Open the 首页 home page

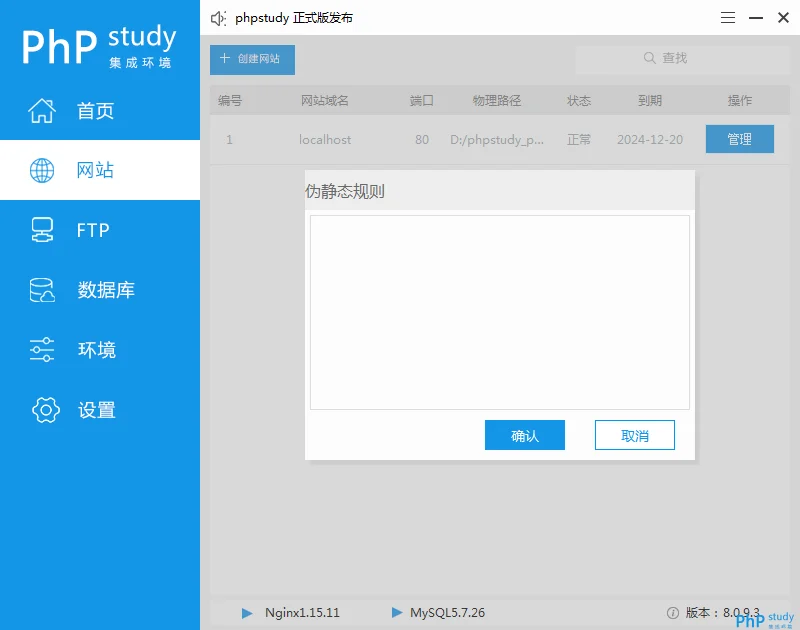[100, 110]
